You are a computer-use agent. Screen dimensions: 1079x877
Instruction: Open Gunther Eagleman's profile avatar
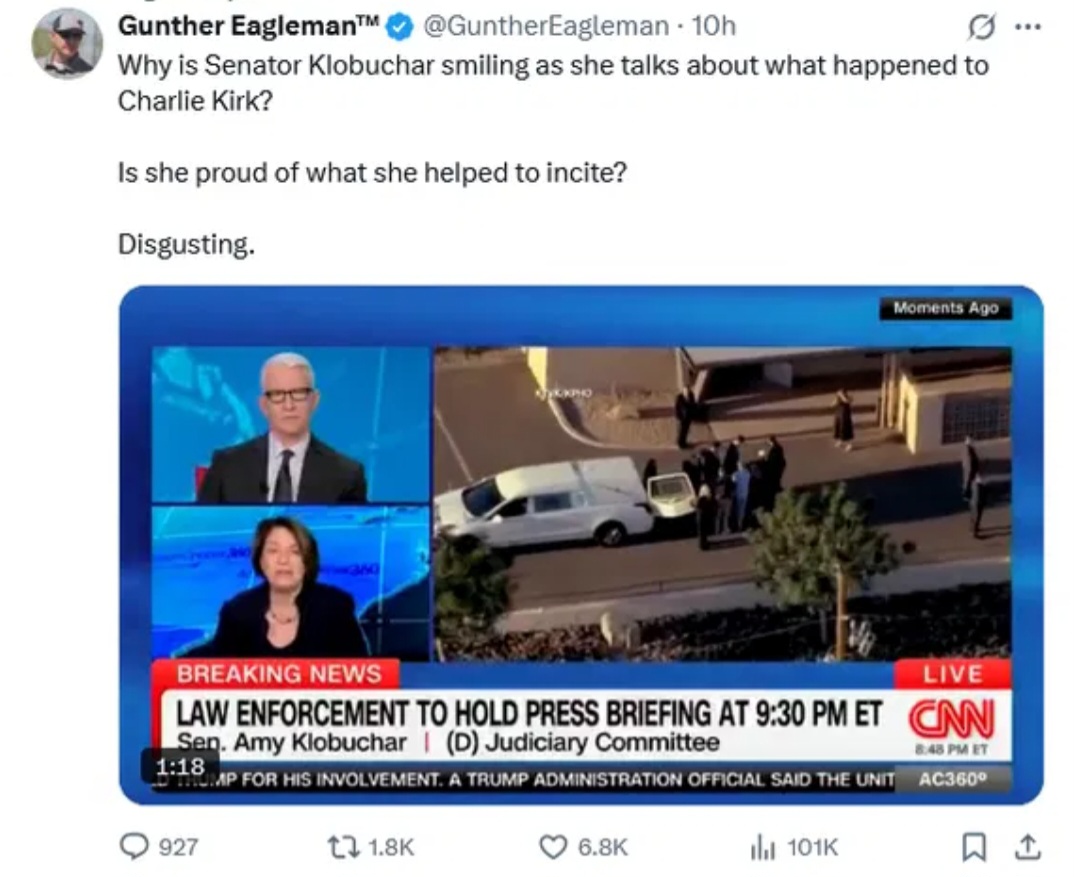[67, 43]
